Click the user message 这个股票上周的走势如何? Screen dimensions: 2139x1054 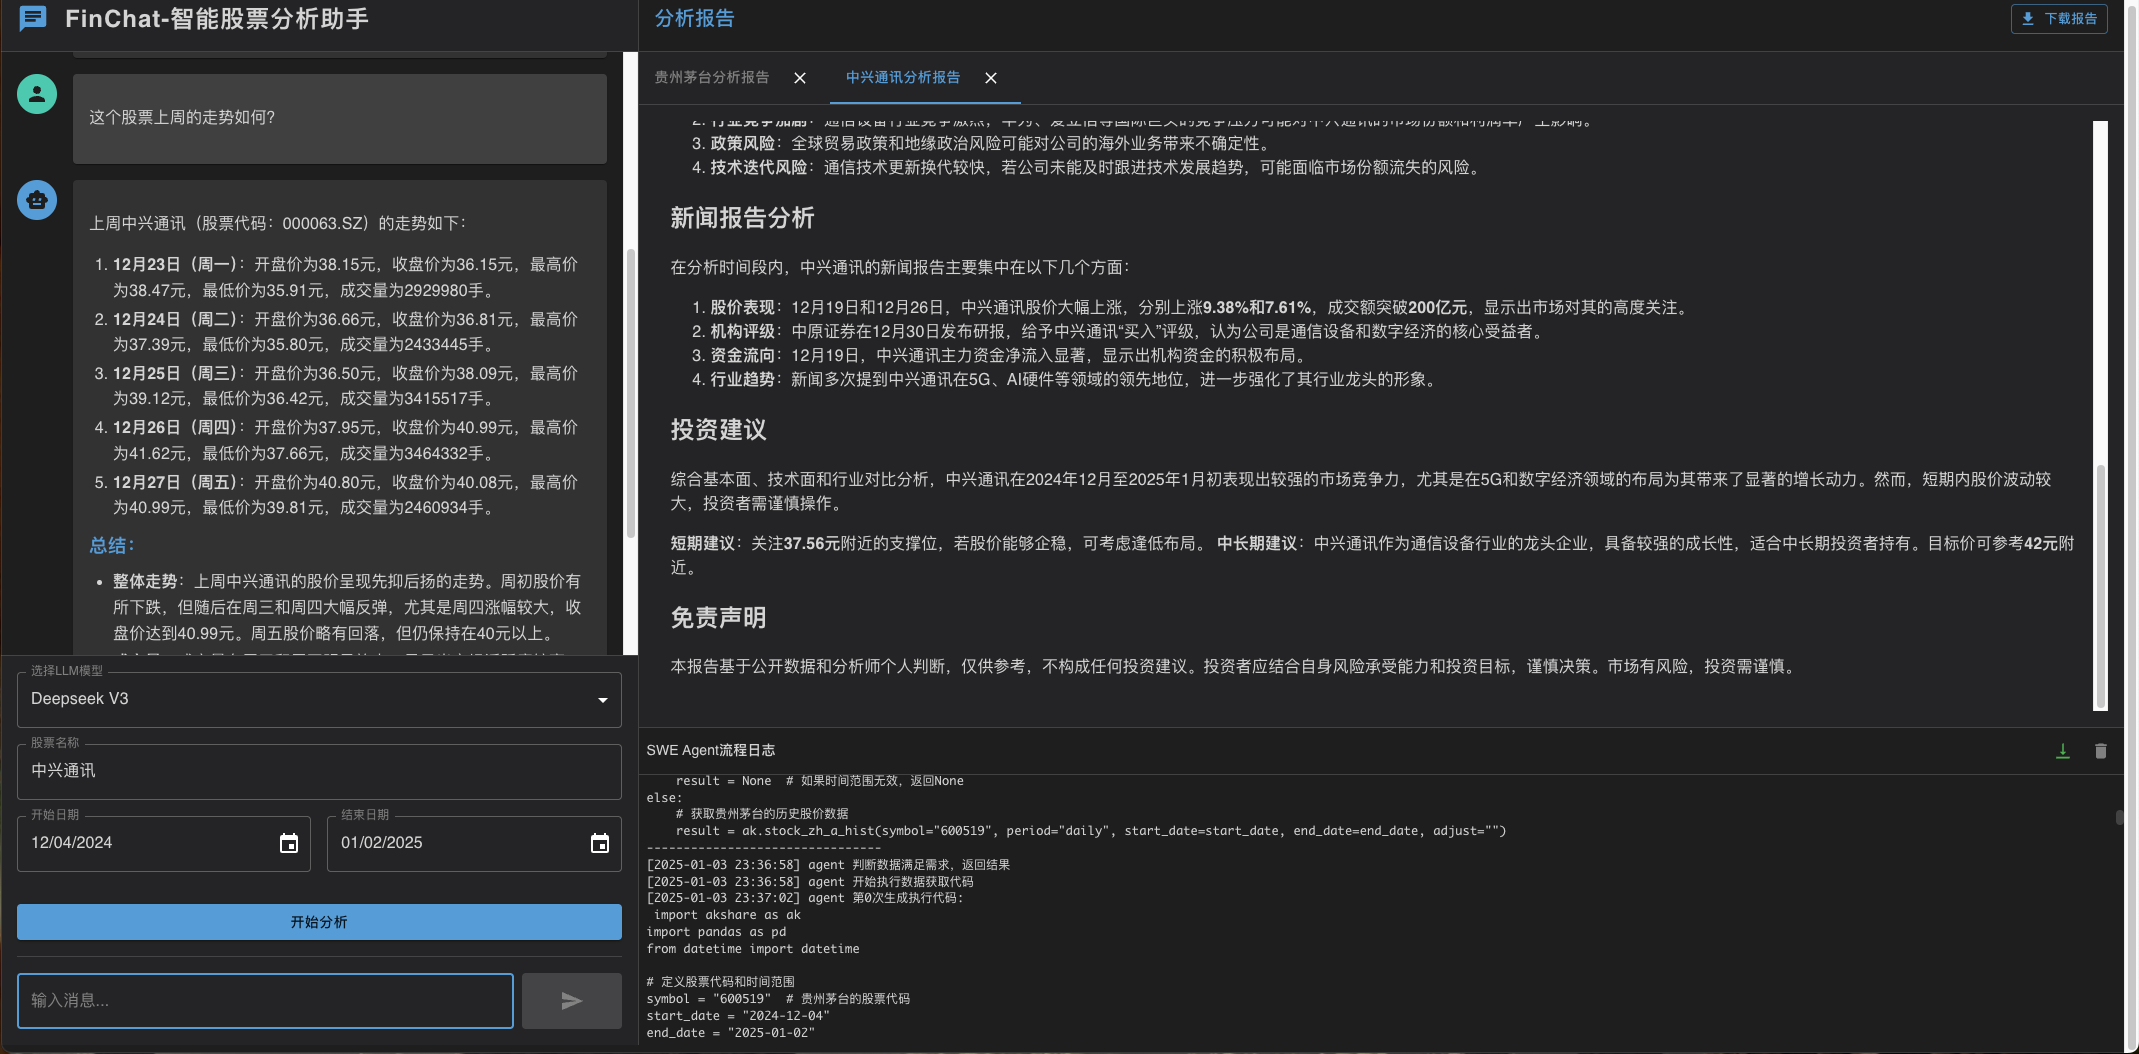[x=182, y=118]
